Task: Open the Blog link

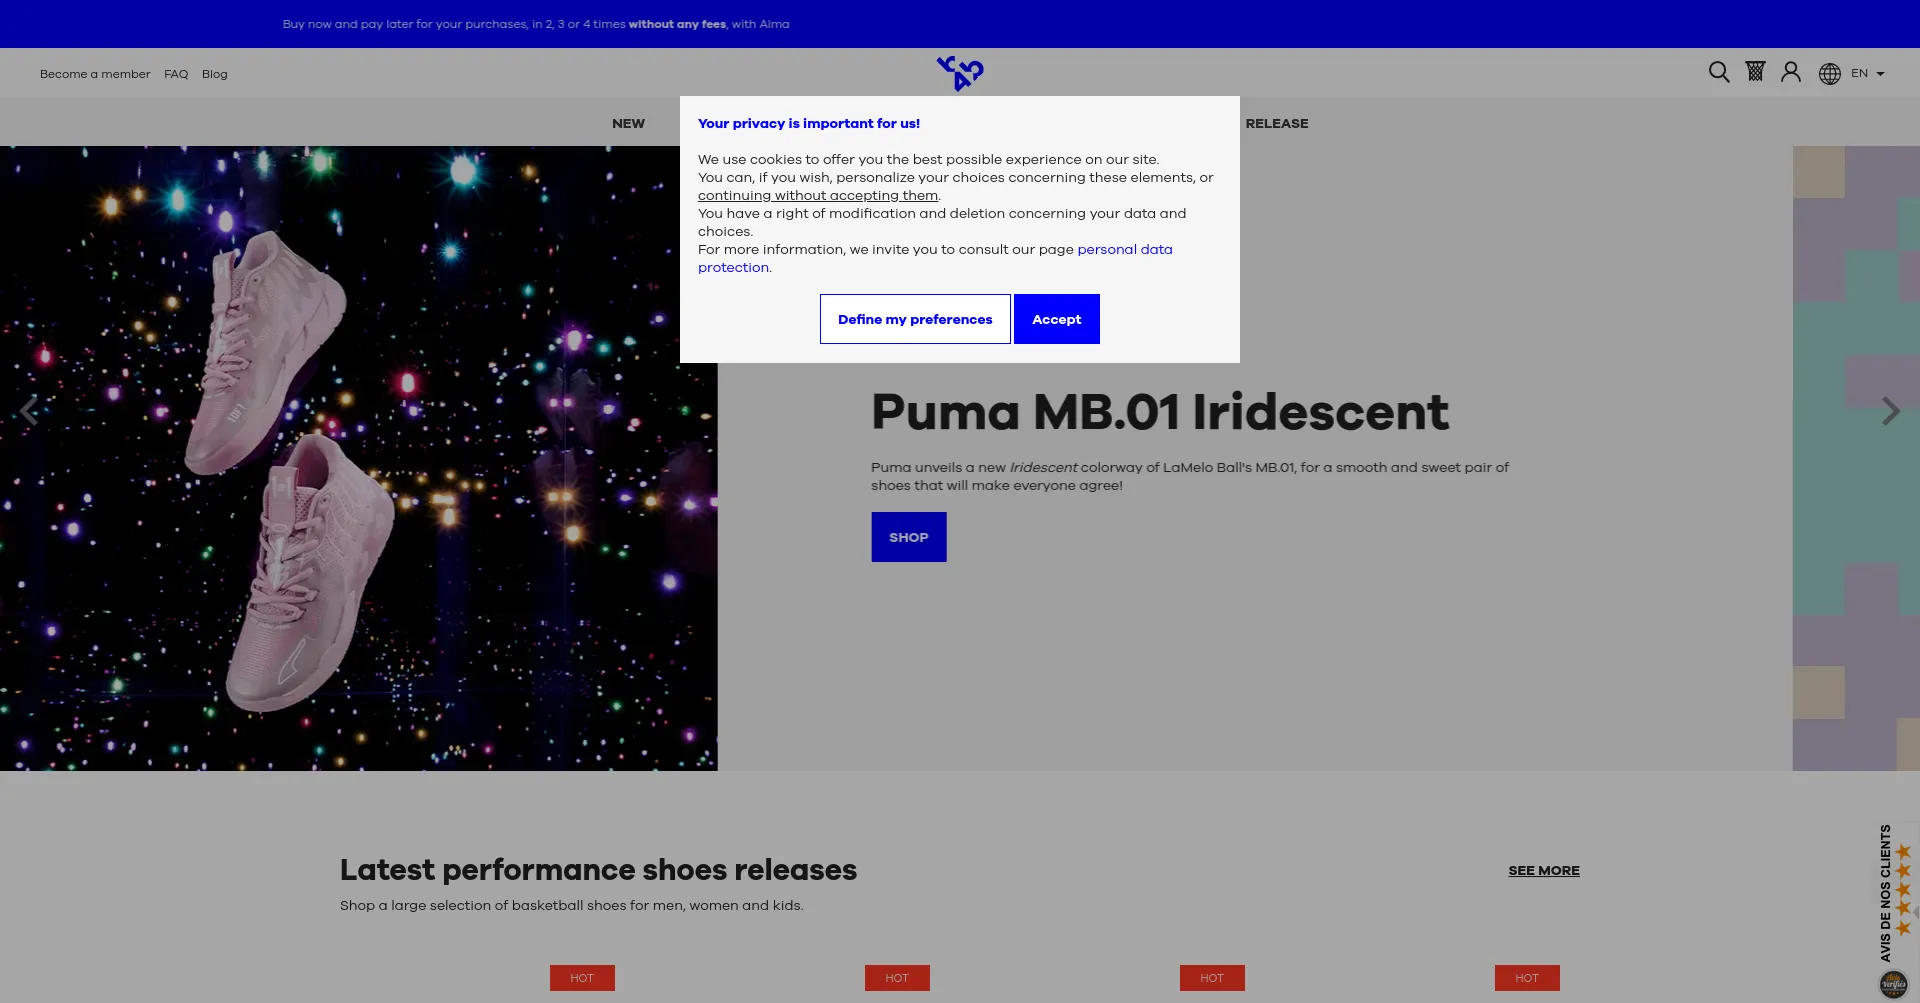Action: (215, 74)
